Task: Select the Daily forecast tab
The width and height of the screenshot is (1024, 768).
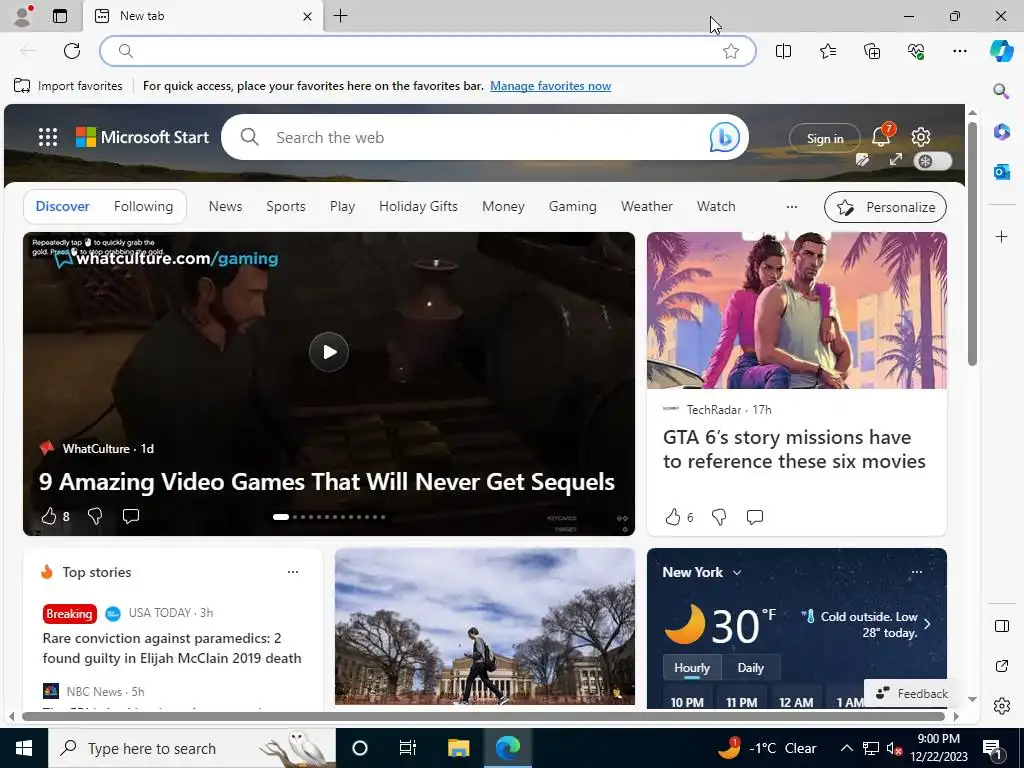Action: point(750,667)
